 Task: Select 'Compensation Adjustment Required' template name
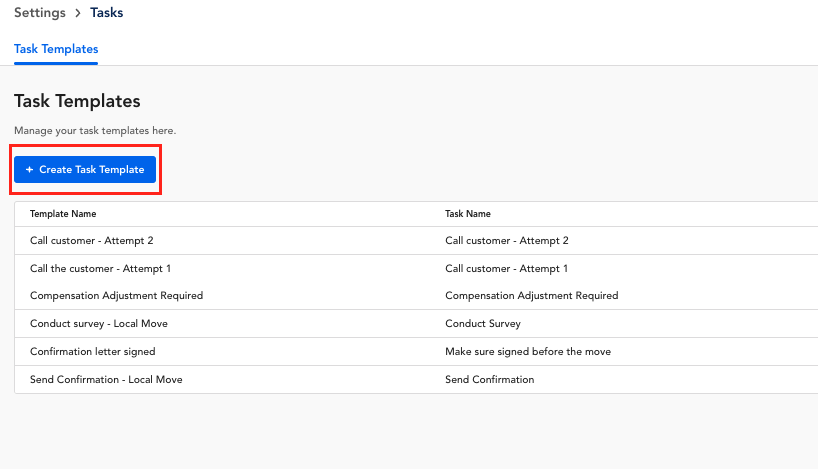(x=116, y=296)
